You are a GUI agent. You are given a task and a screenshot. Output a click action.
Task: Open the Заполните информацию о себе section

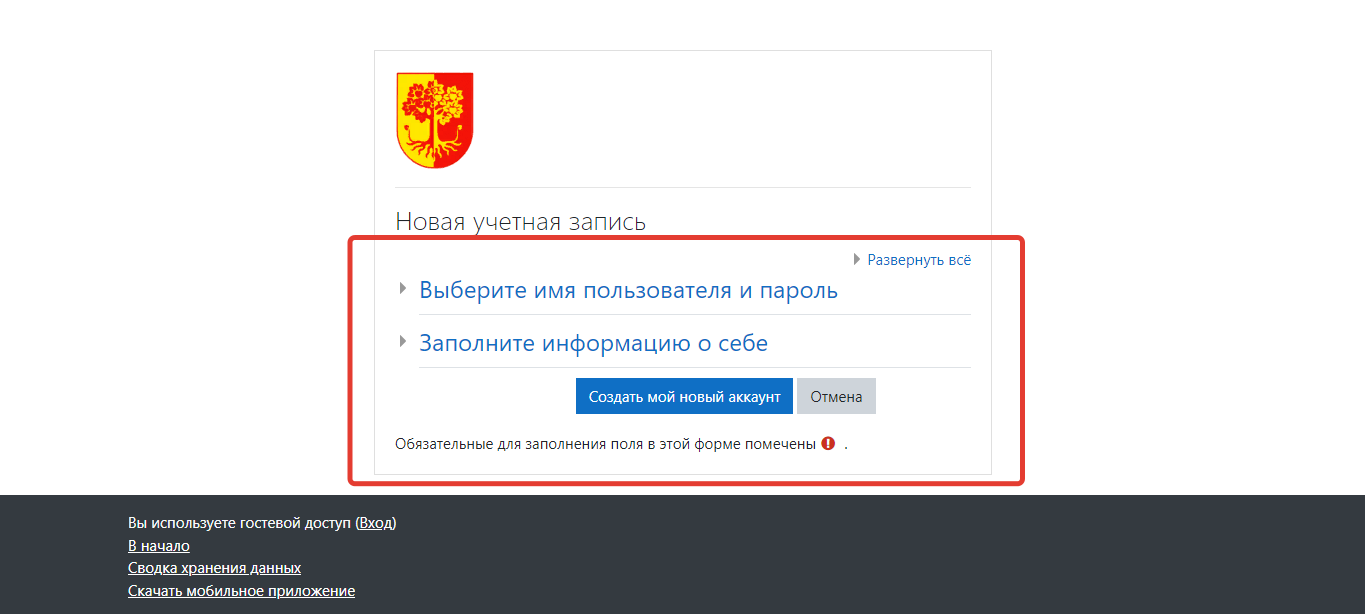[593, 344]
